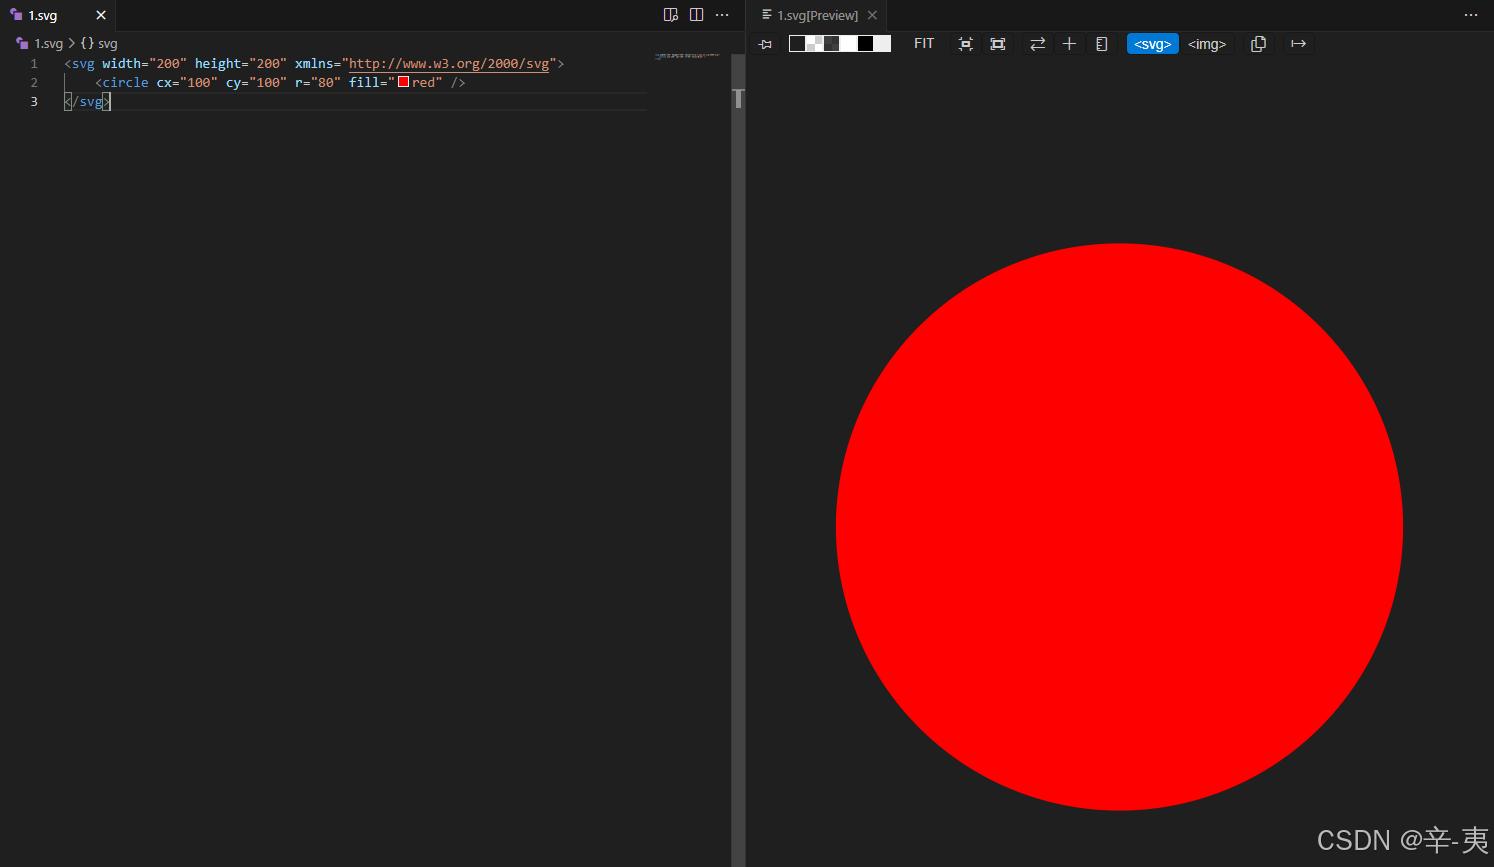
Task: Pin the SVG preview toolbar
Action: click(766, 44)
